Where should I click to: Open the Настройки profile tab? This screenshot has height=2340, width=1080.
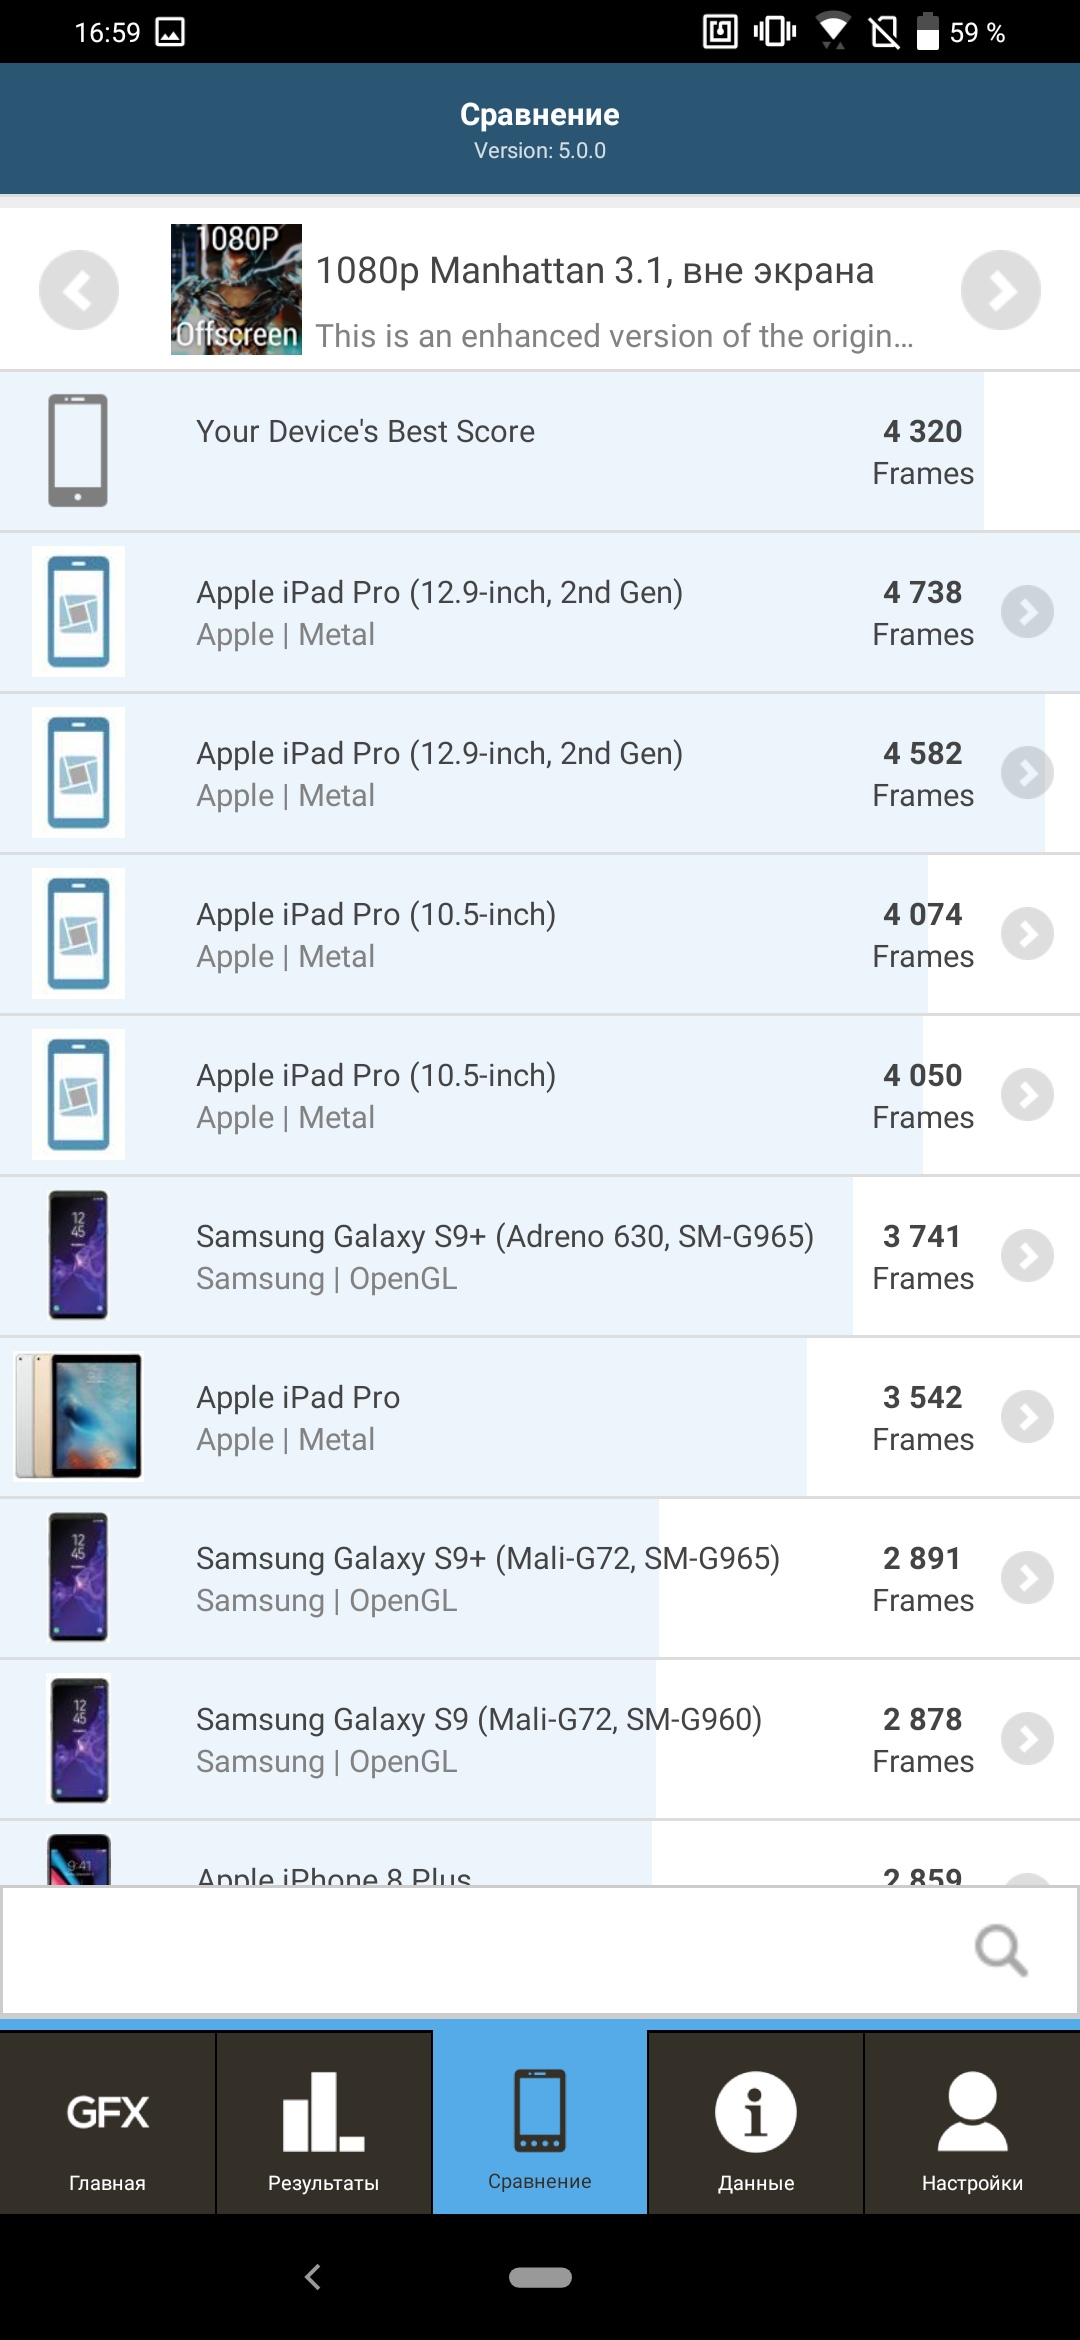[x=972, y=2124]
